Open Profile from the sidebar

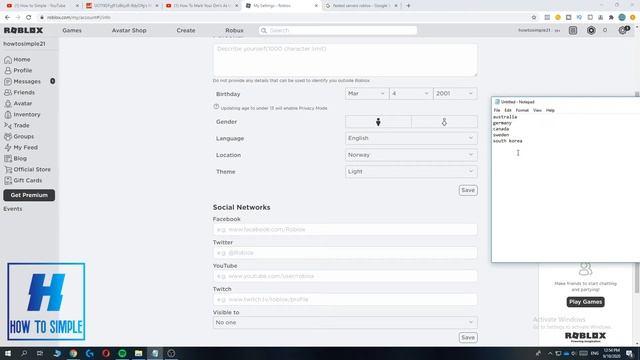pos(18,71)
